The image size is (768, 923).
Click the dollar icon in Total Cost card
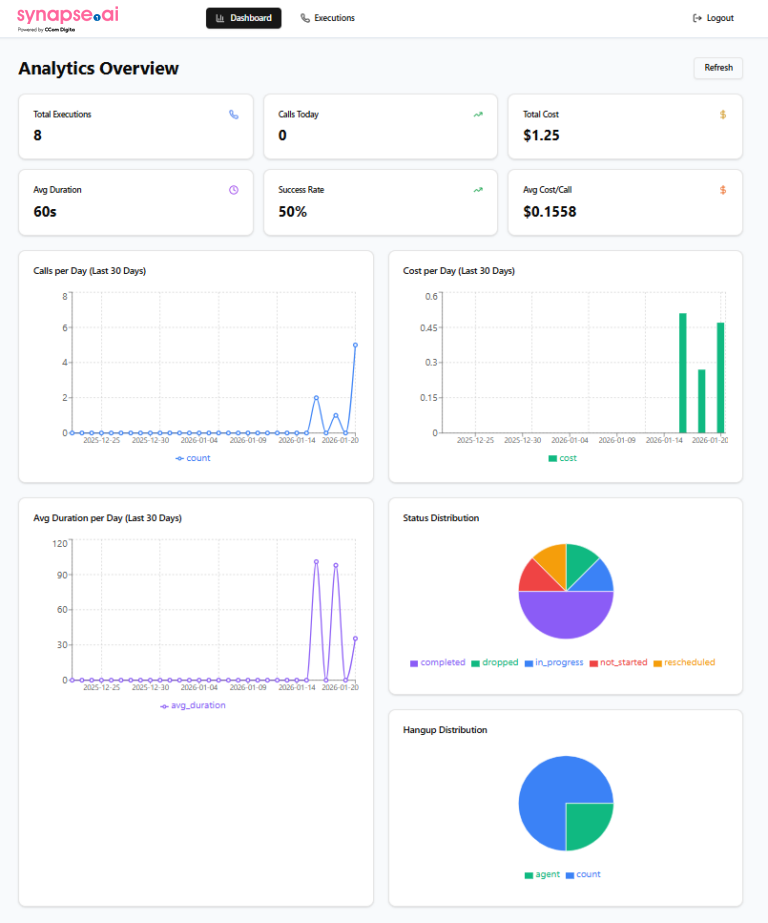click(x=723, y=115)
